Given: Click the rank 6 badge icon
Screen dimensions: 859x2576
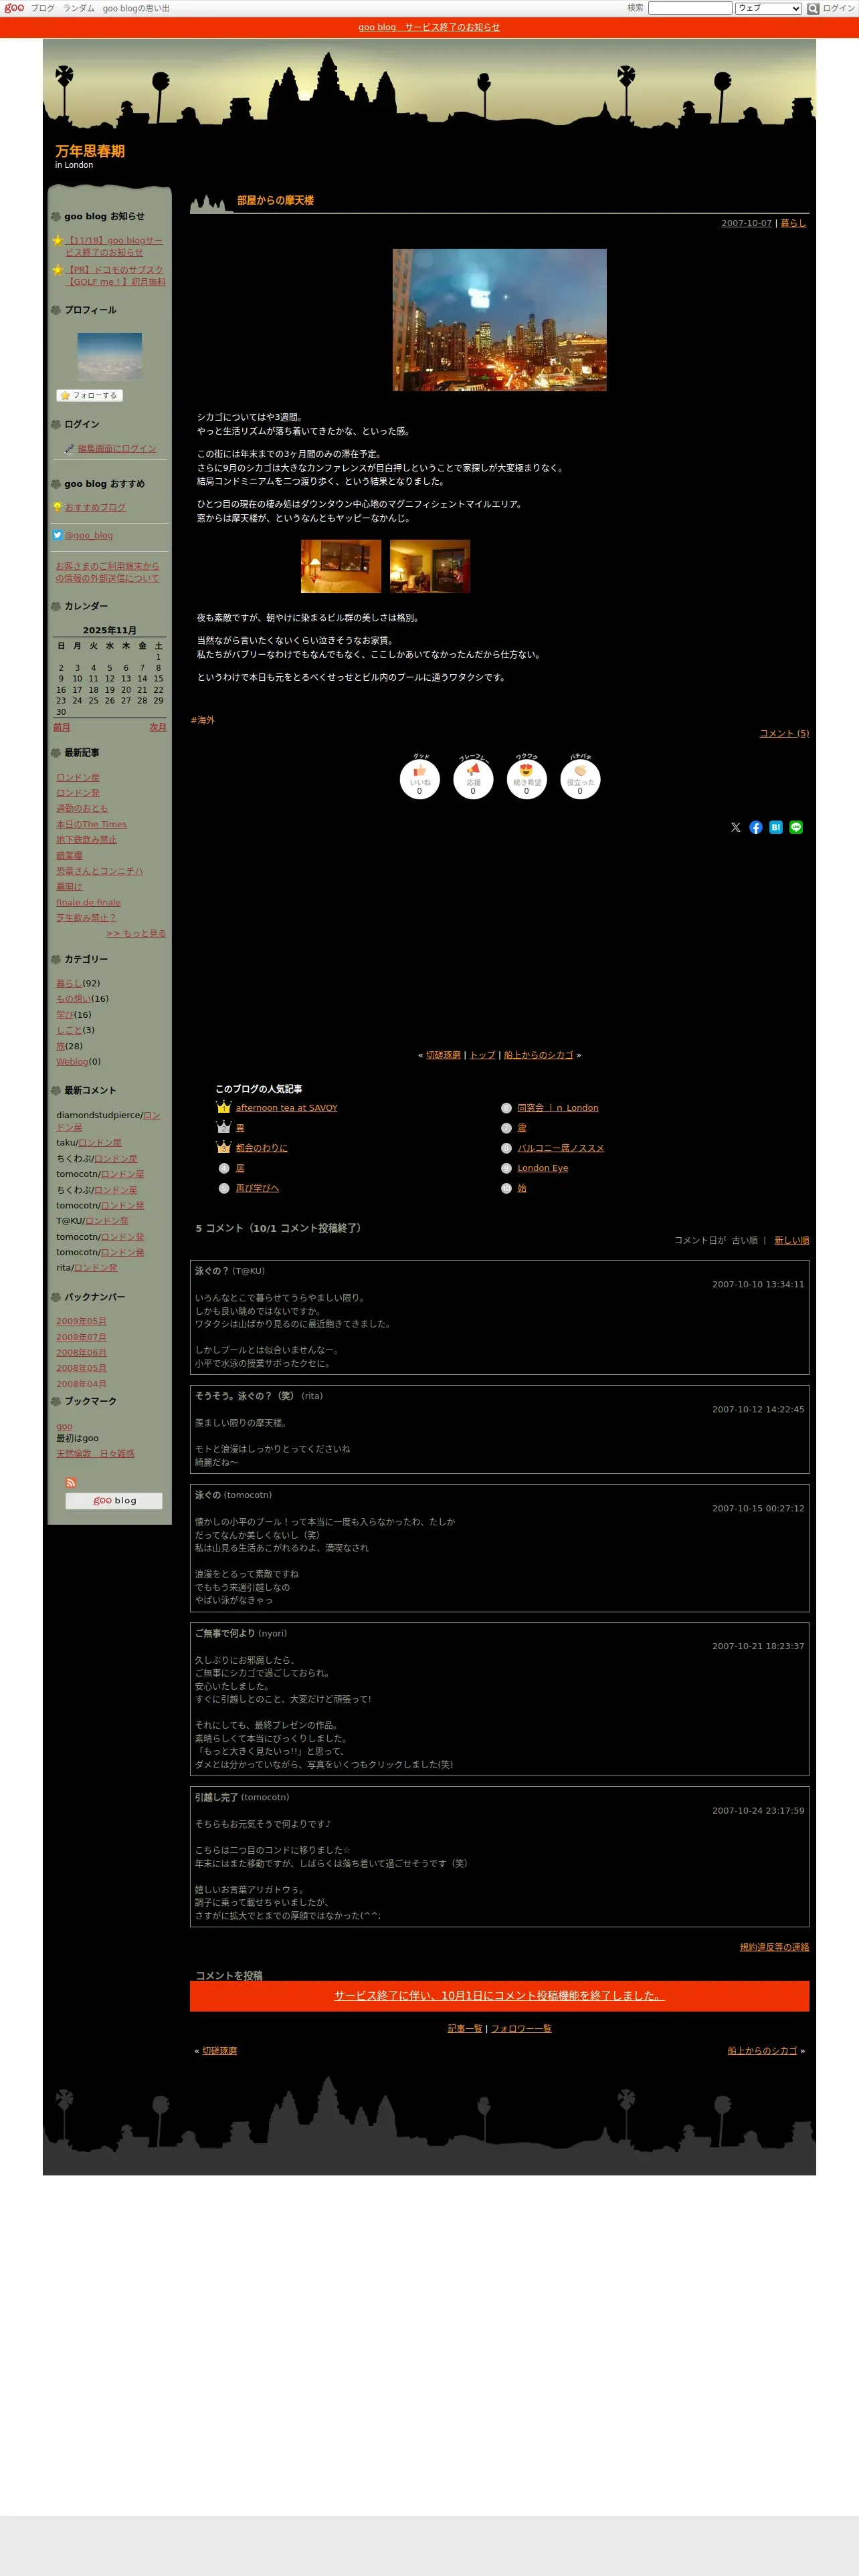Looking at the screenshot, I should pos(506,1107).
